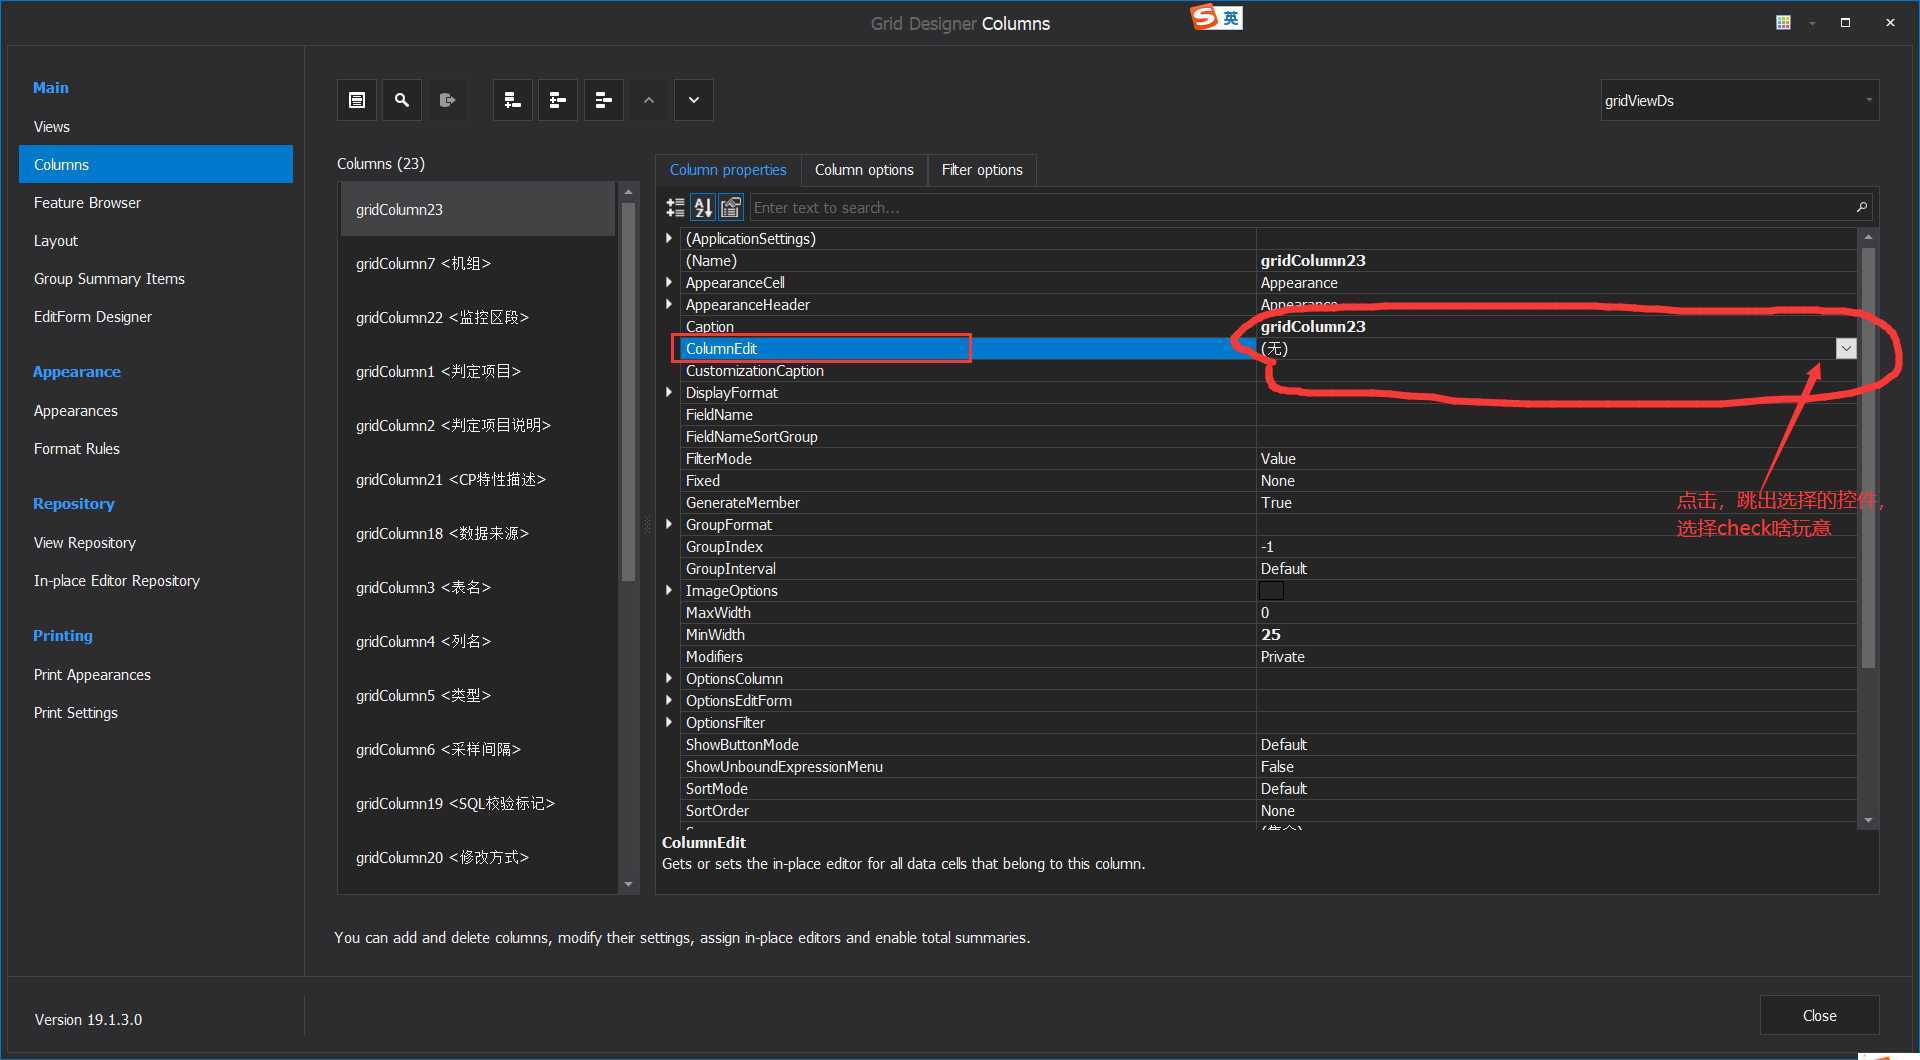This screenshot has width=1920, height=1060.
Task: Expand OptionsFilter property node
Action: [669, 722]
